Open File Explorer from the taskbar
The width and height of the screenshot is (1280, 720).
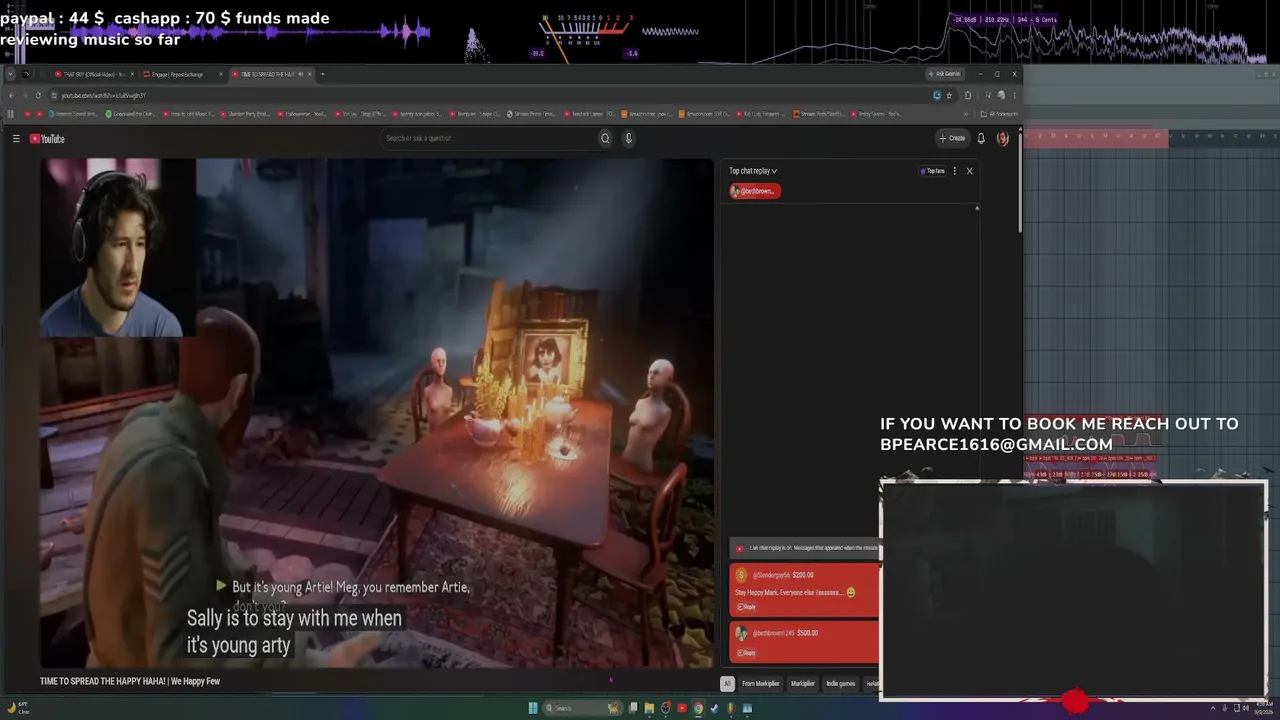point(649,708)
